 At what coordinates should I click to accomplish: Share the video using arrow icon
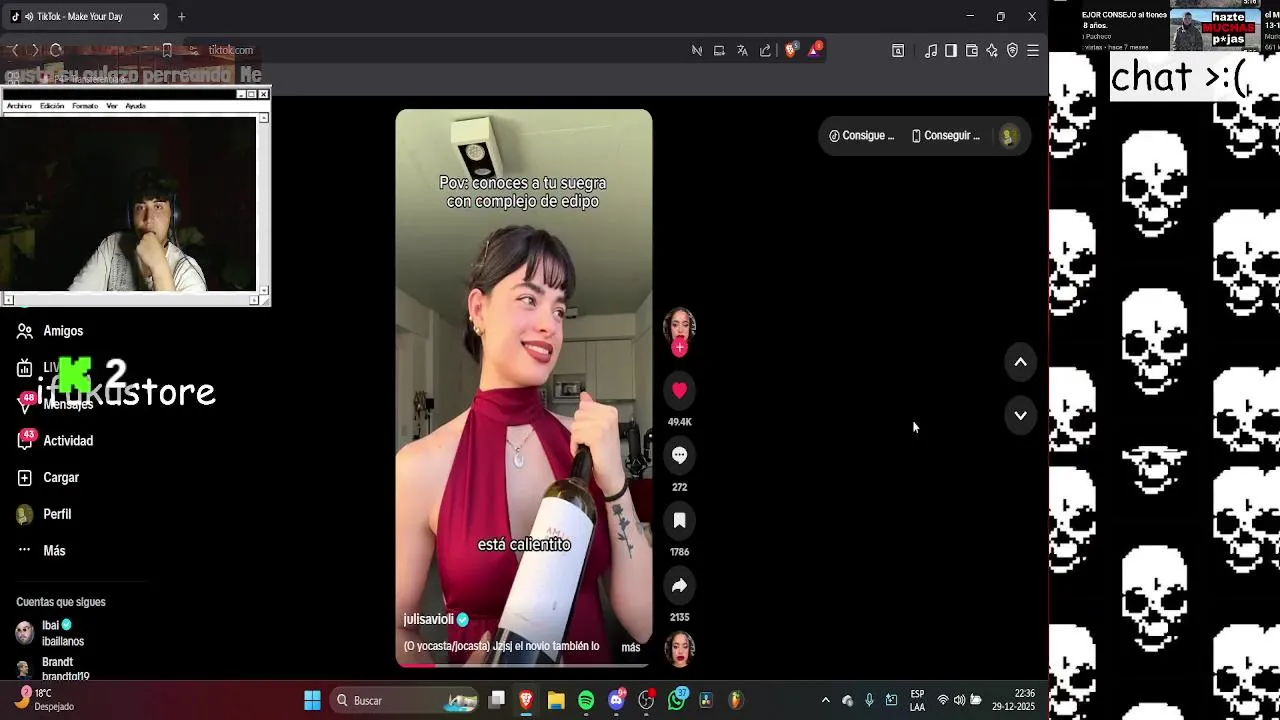click(679, 585)
